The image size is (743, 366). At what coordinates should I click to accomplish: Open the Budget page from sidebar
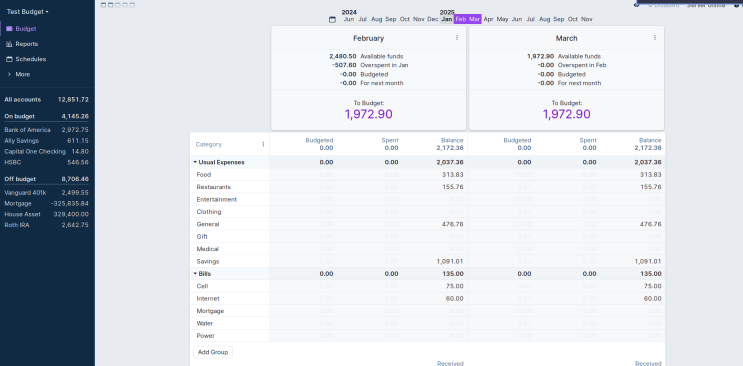pos(26,29)
